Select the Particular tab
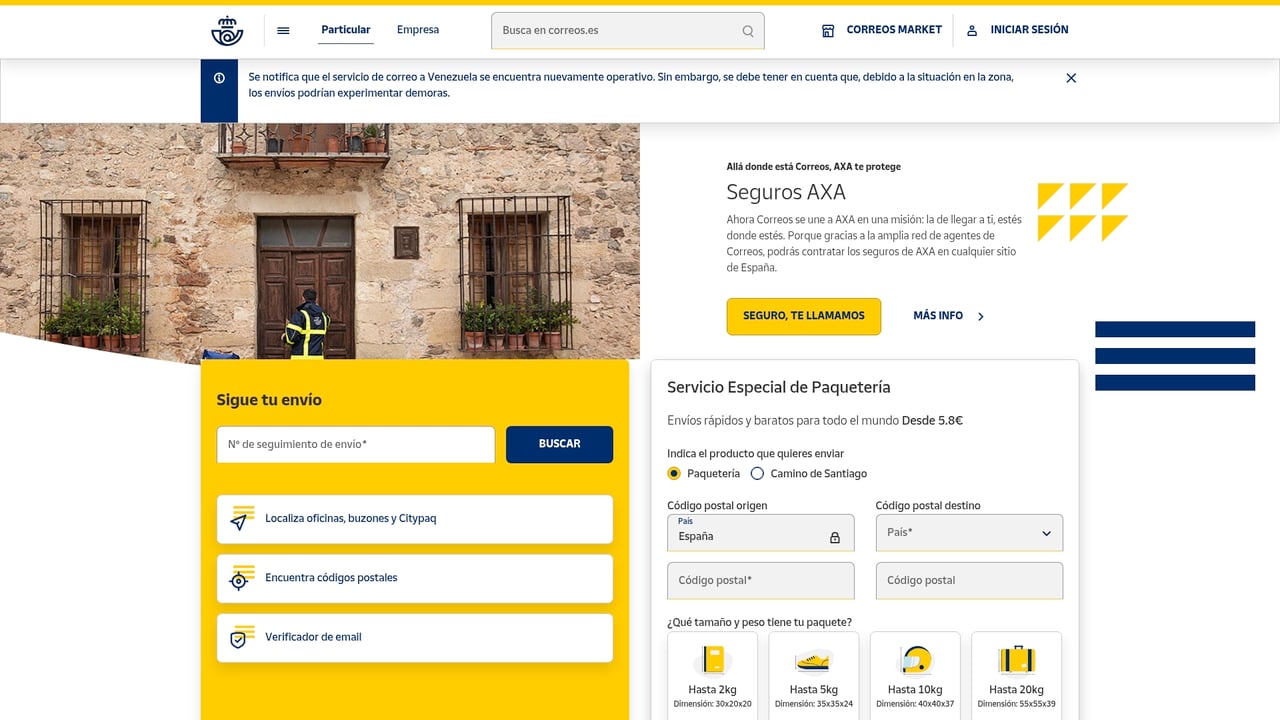 tap(345, 30)
